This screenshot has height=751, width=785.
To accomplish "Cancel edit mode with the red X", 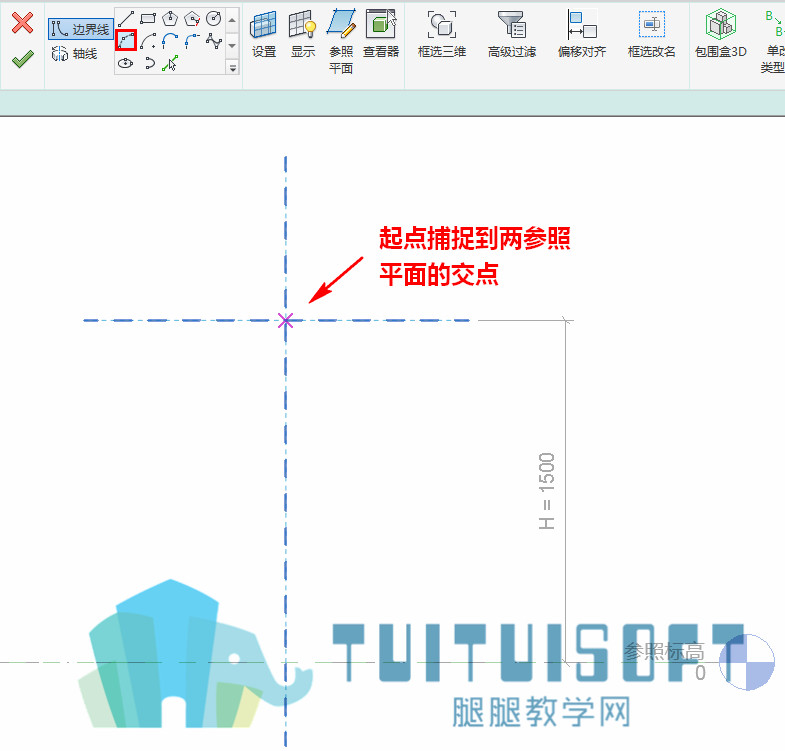I will [x=23, y=23].
